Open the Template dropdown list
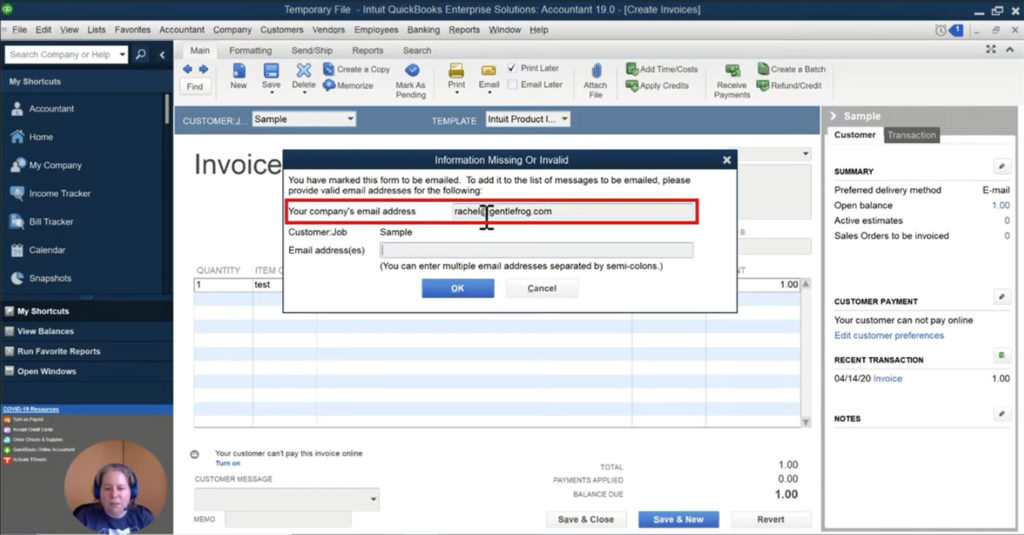Image resolution: width=1024 pixels, height=535 pixels. point(564,119)
